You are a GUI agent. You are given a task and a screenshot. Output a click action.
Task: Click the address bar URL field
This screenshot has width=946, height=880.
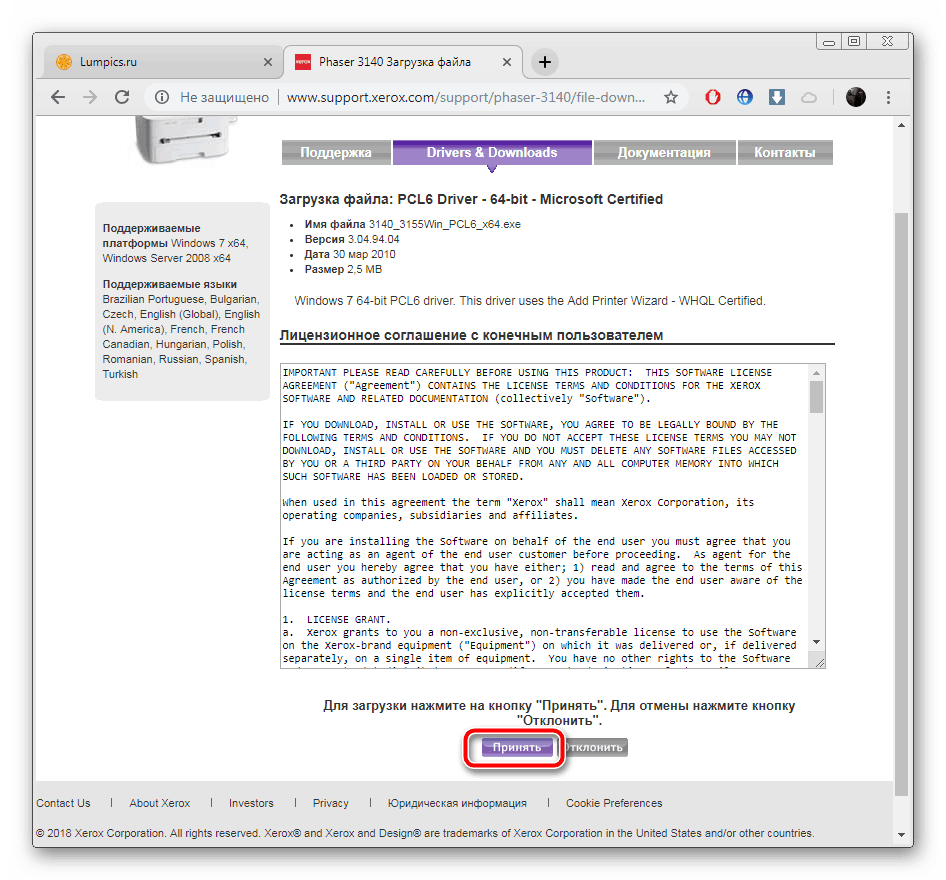pos(465,97)
